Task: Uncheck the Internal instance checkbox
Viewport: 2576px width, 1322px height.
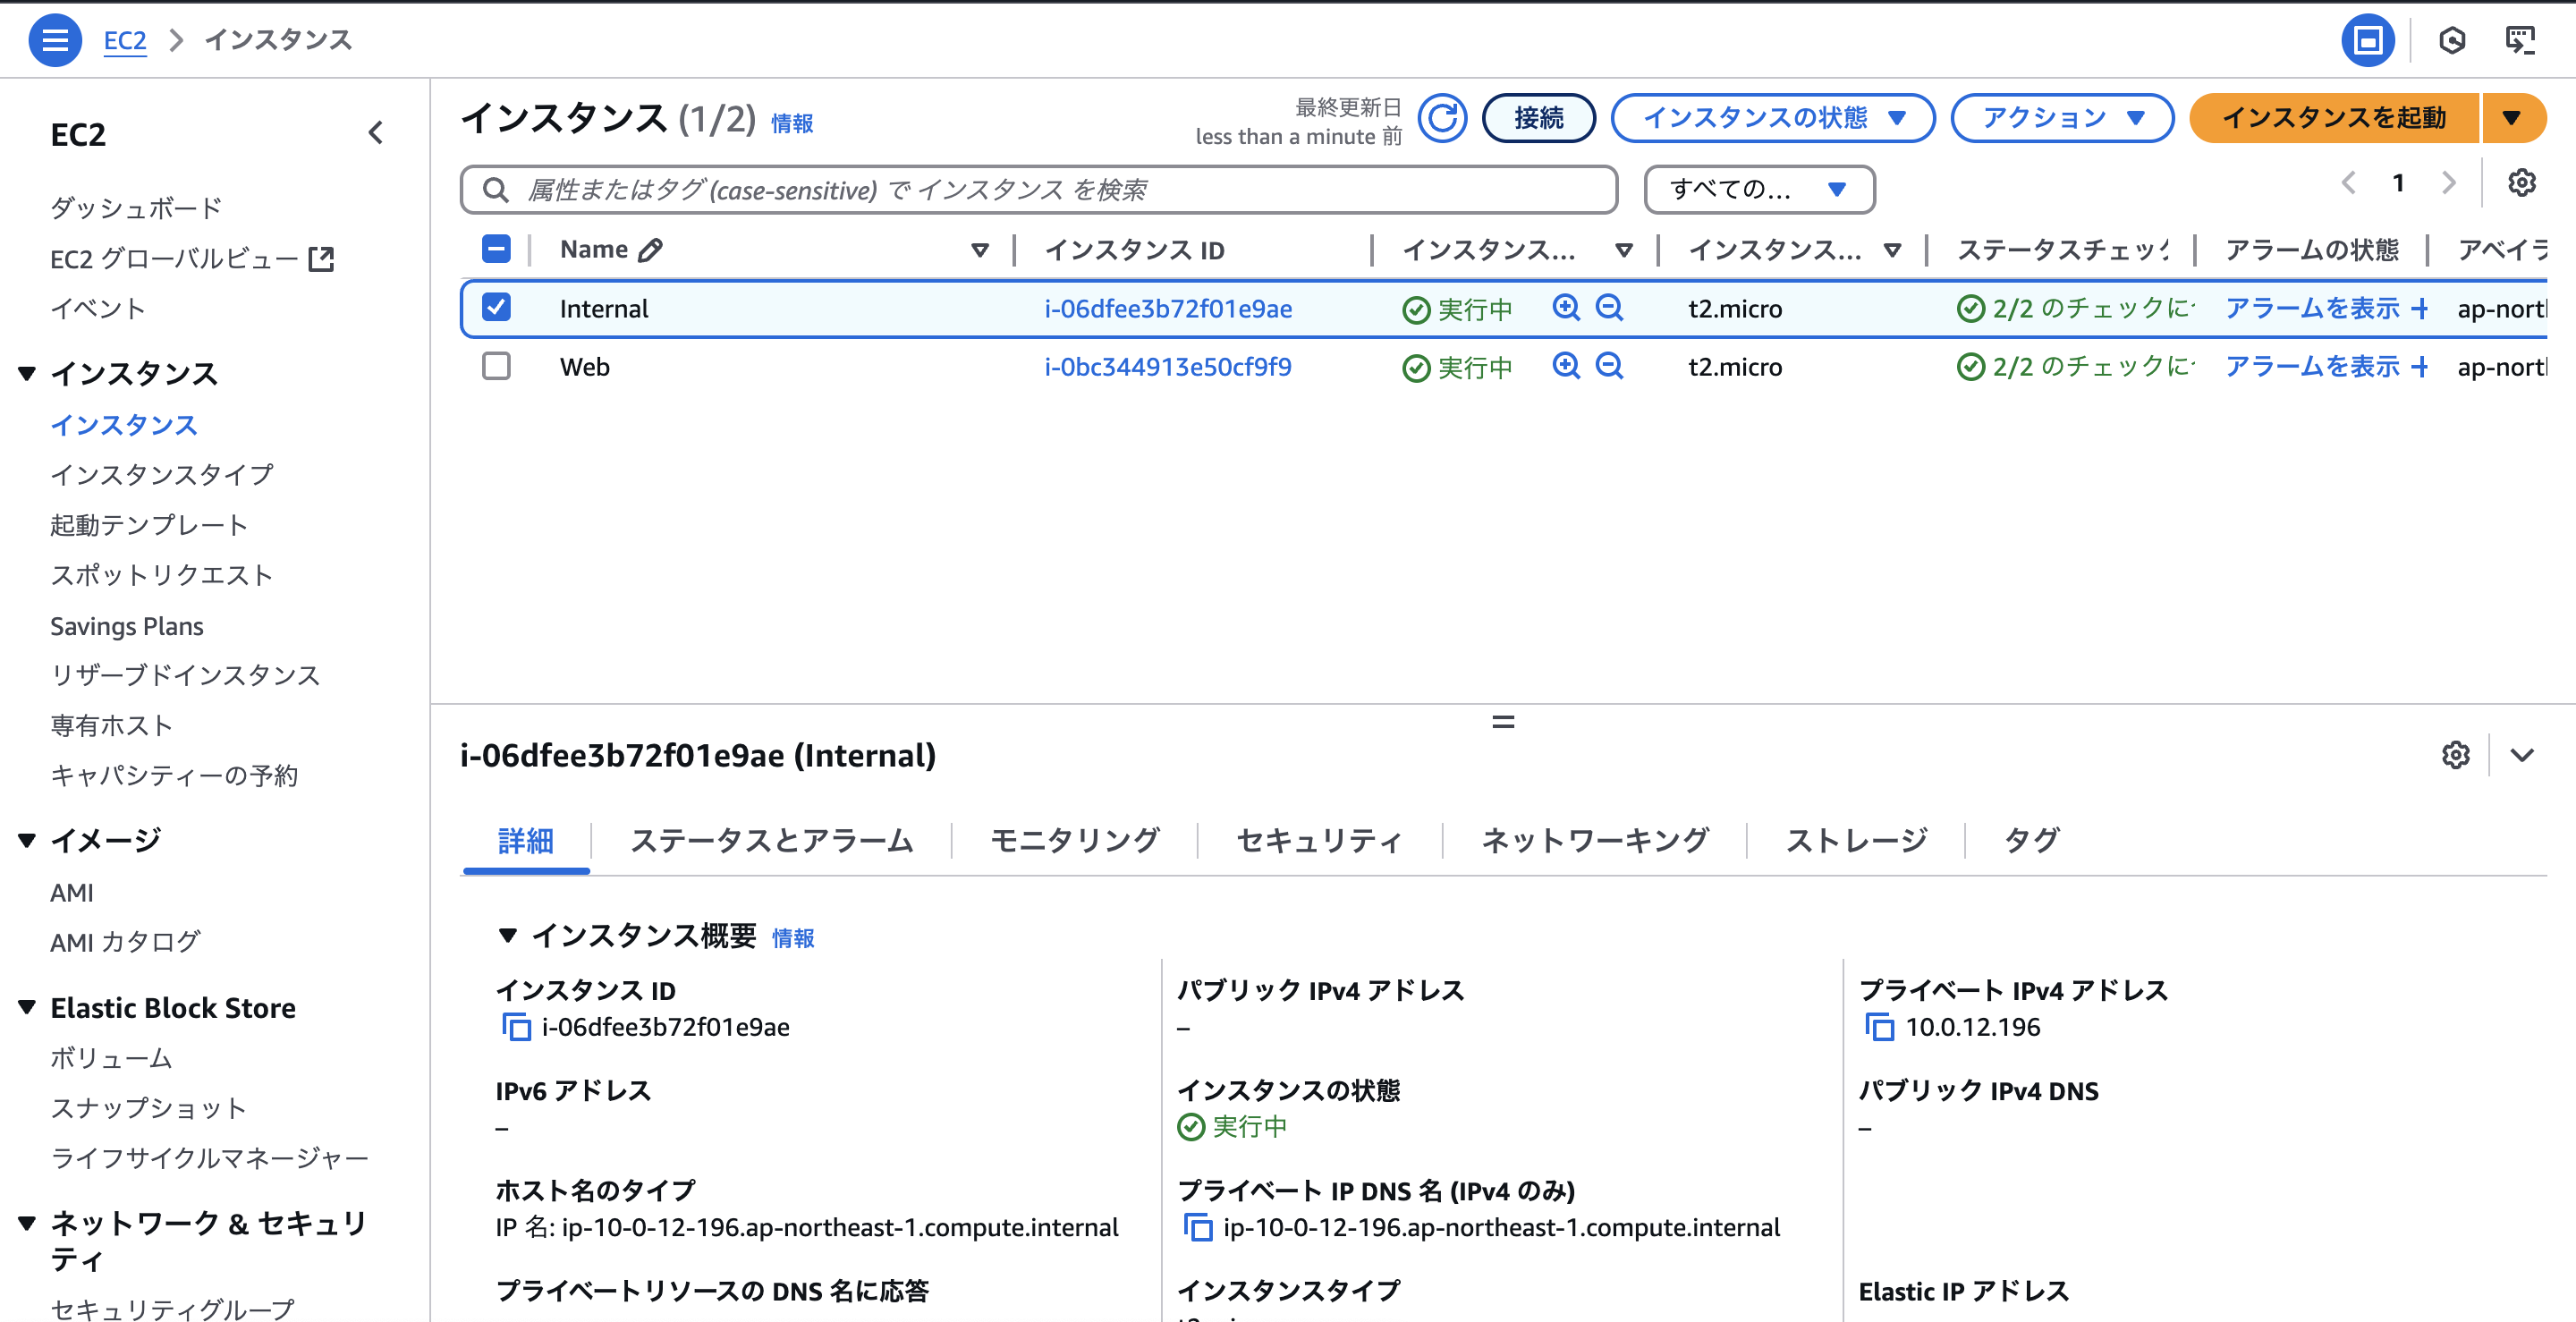Action: click(496, 308)
